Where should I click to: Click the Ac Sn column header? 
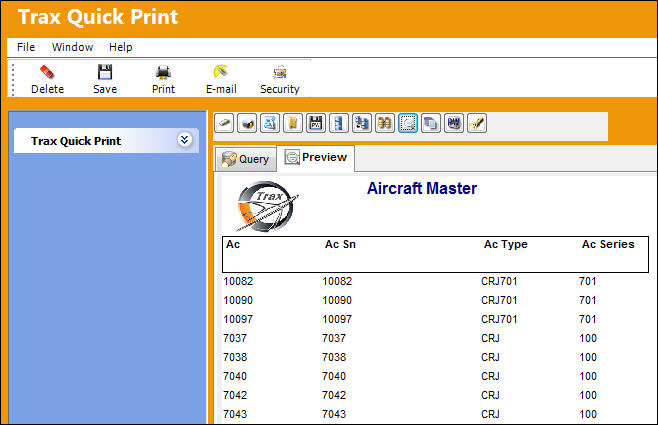click(340, 244)
